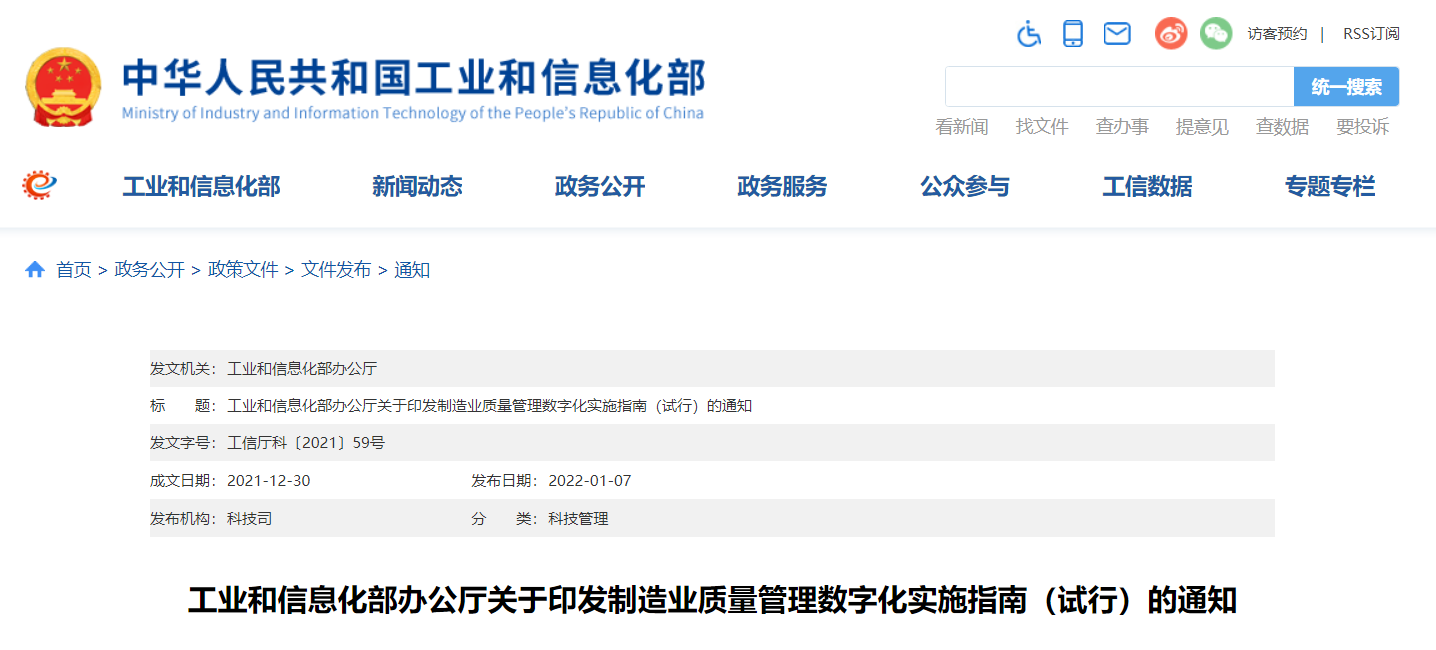Viewport: 1436px width, 650px height.
Task: Click the document number 工信厅科〔2021〕59号
Action: coord(306,443)
